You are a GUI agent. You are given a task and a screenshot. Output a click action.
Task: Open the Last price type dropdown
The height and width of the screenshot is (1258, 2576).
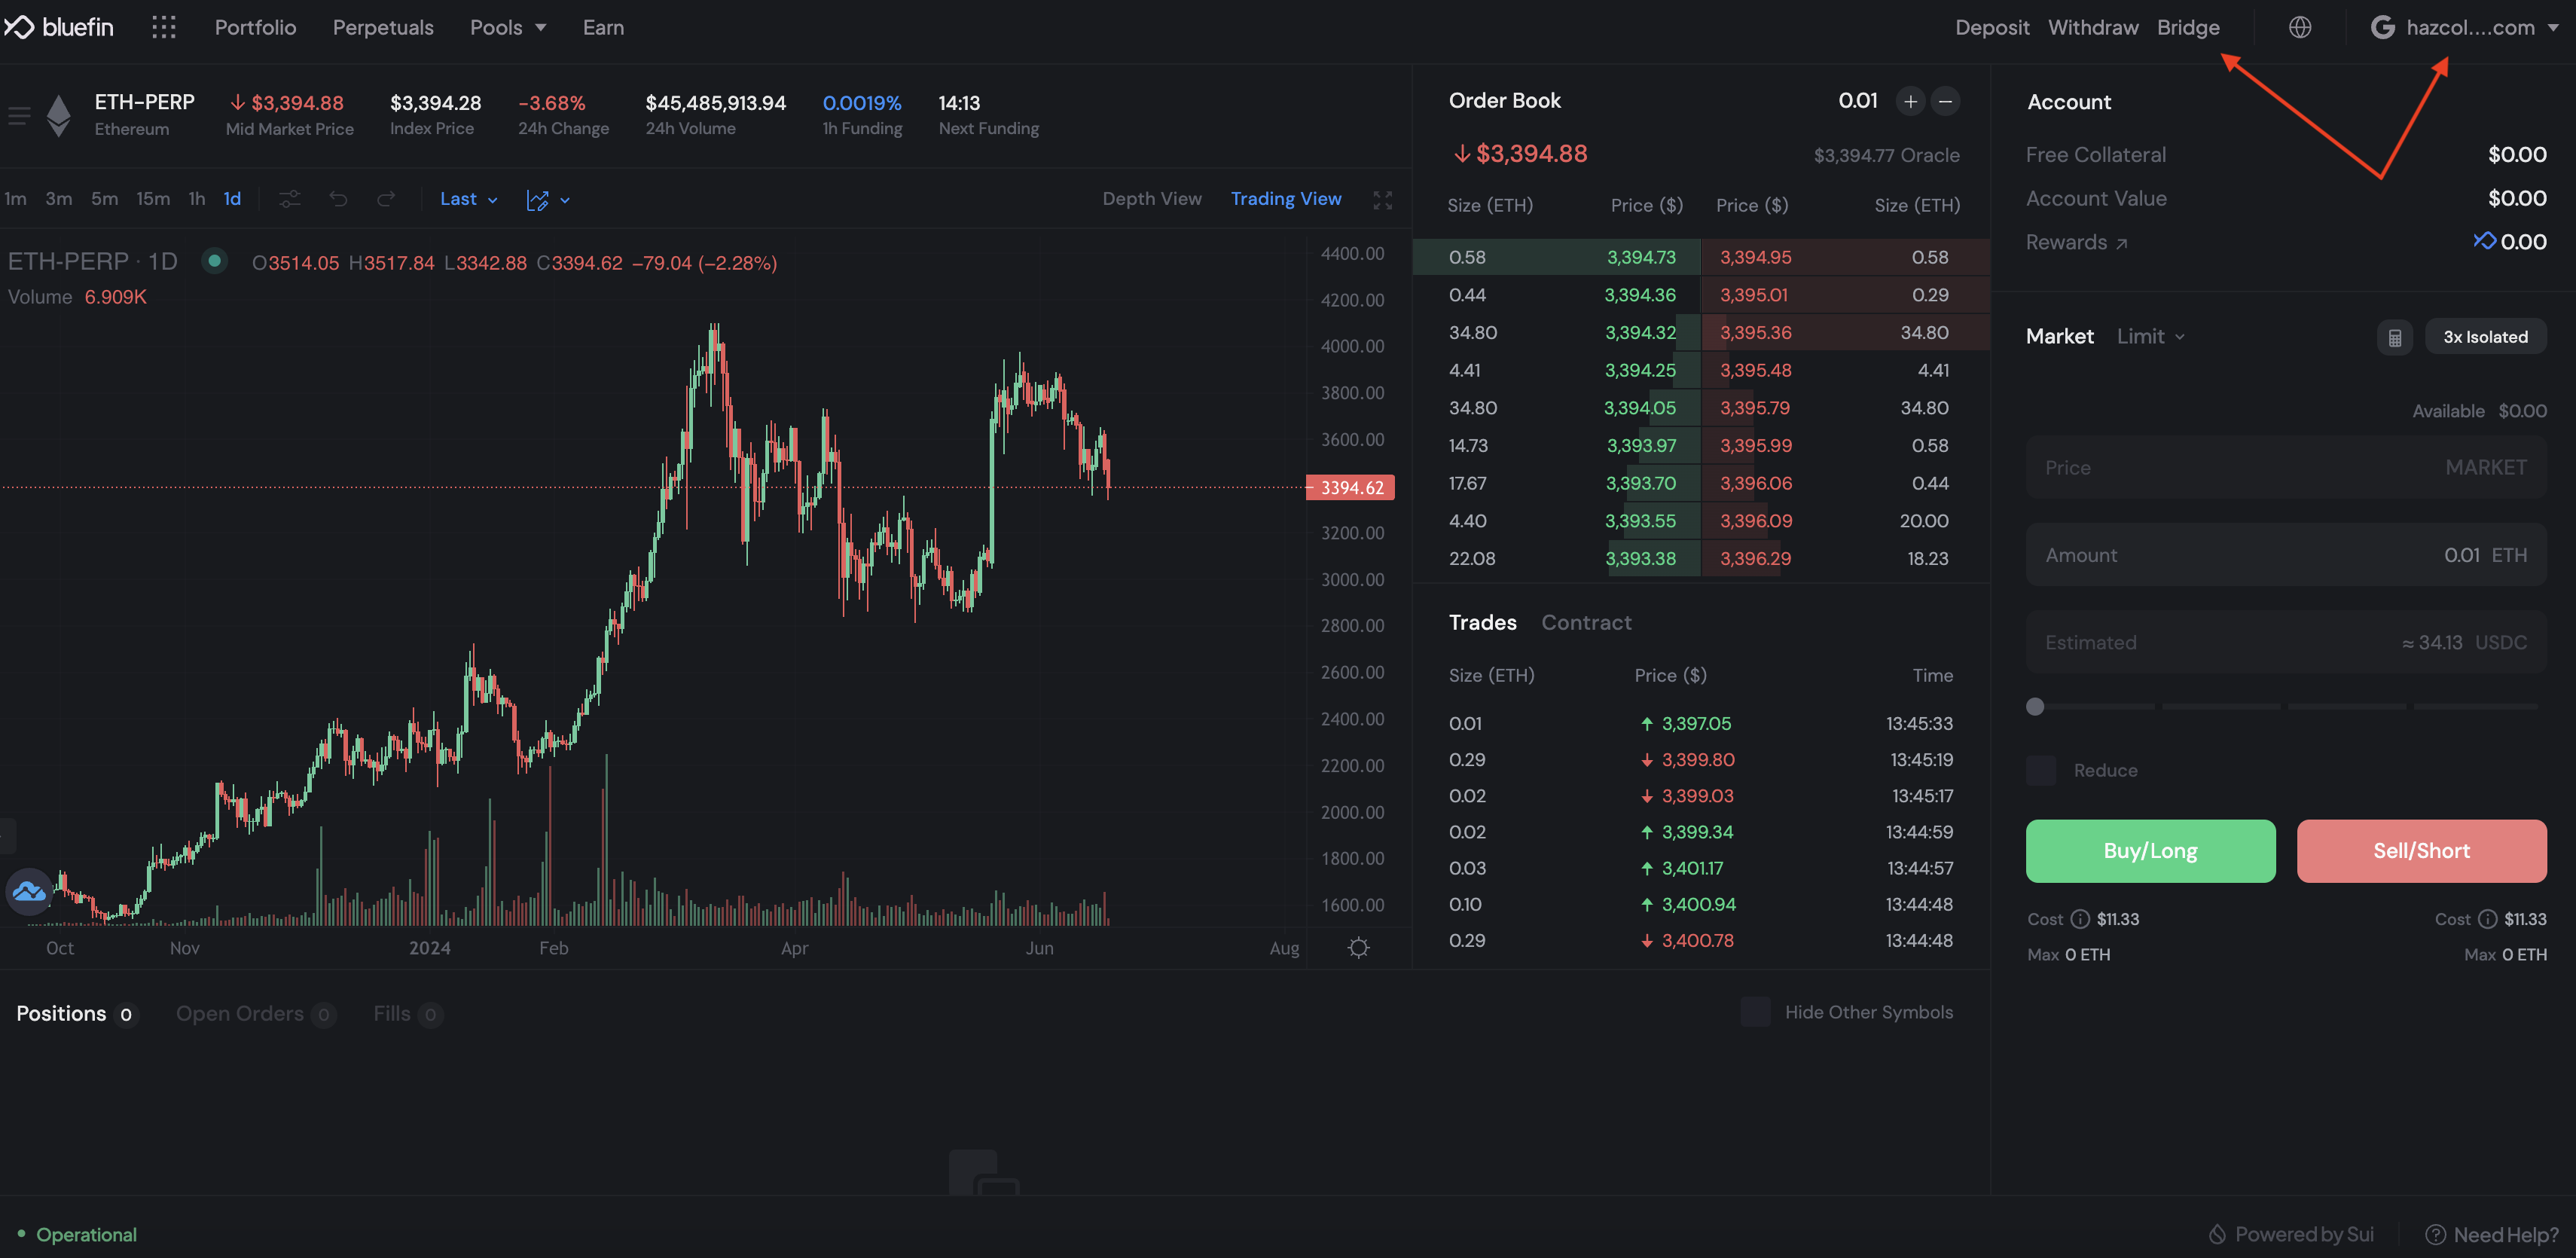click(468, 199)
